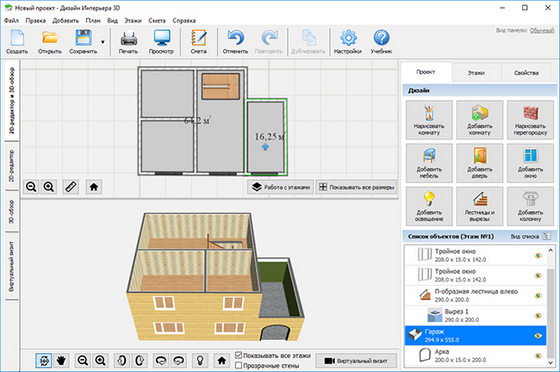Click Работа с этажами button
The width and height of the screenshot is (560, 372).
[280, 187]
